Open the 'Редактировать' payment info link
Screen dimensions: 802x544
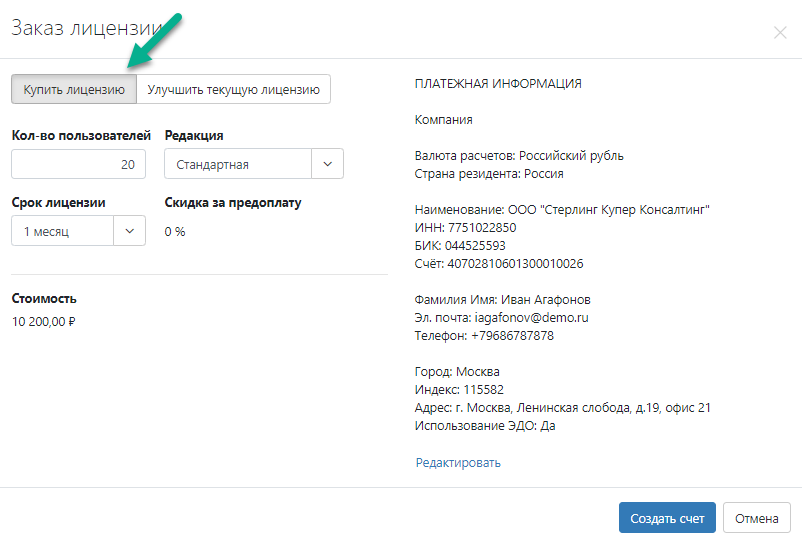(458, 463)
